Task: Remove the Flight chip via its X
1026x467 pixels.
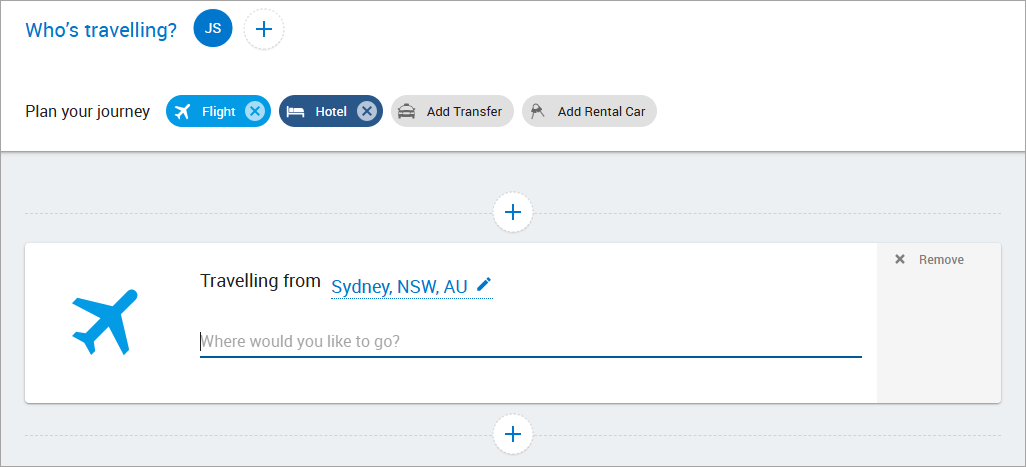Action: (255, 111)
